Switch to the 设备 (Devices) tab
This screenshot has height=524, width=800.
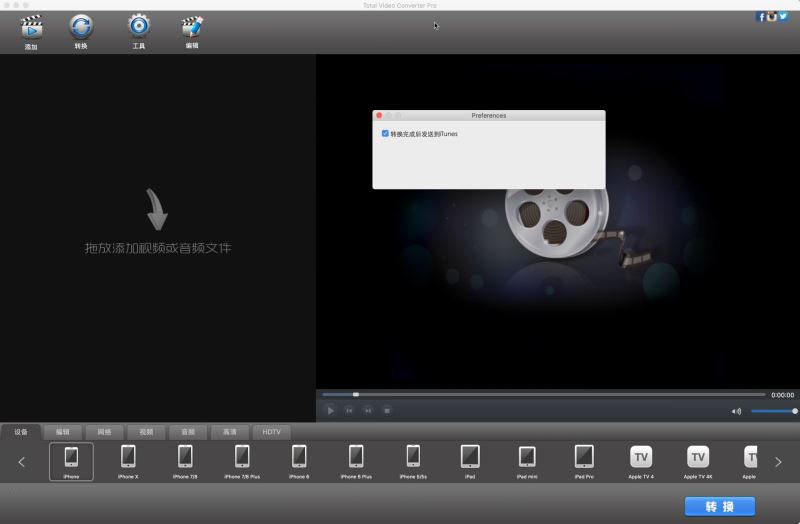pos(21,432)
